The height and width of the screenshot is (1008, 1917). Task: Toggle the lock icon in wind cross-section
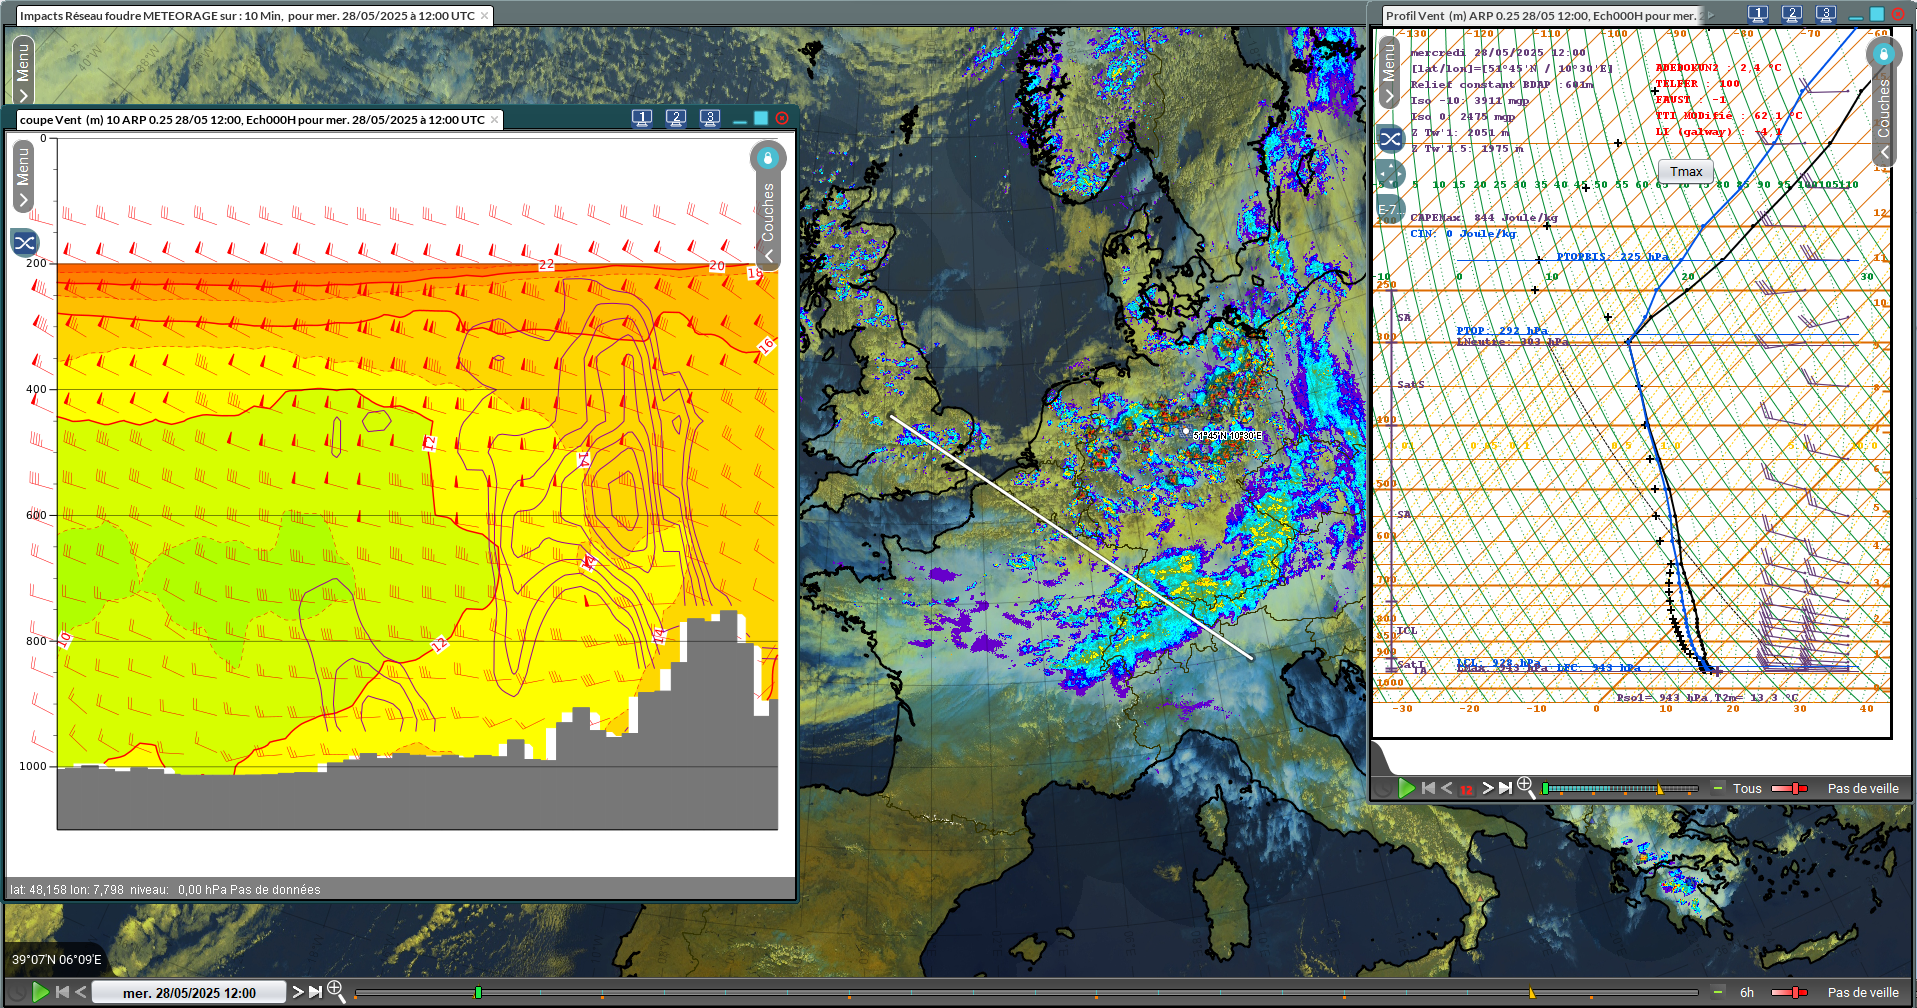tap(768, 158)
